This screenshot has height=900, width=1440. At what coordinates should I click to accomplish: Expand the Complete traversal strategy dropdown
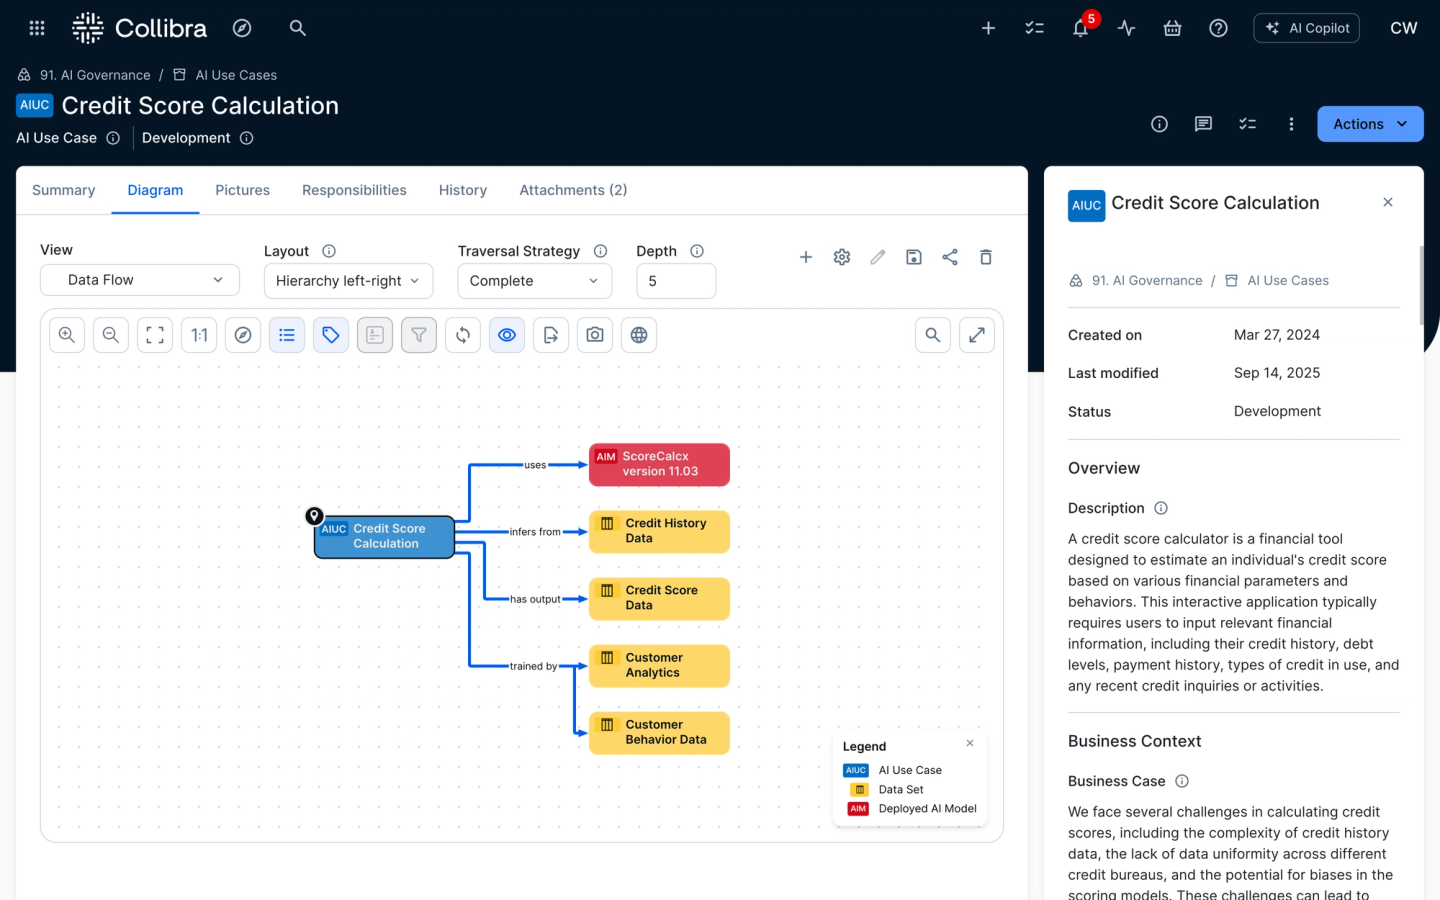tap(534, 281)
